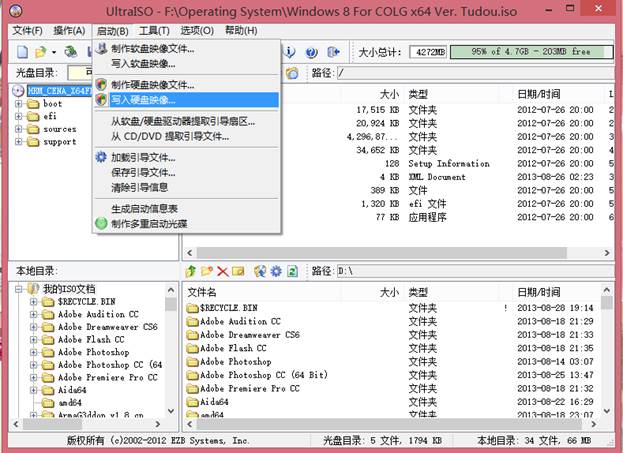Click the go up folder icon in local toolbar
This screenshot has height=453, width=623.
(x=191, y=271)
